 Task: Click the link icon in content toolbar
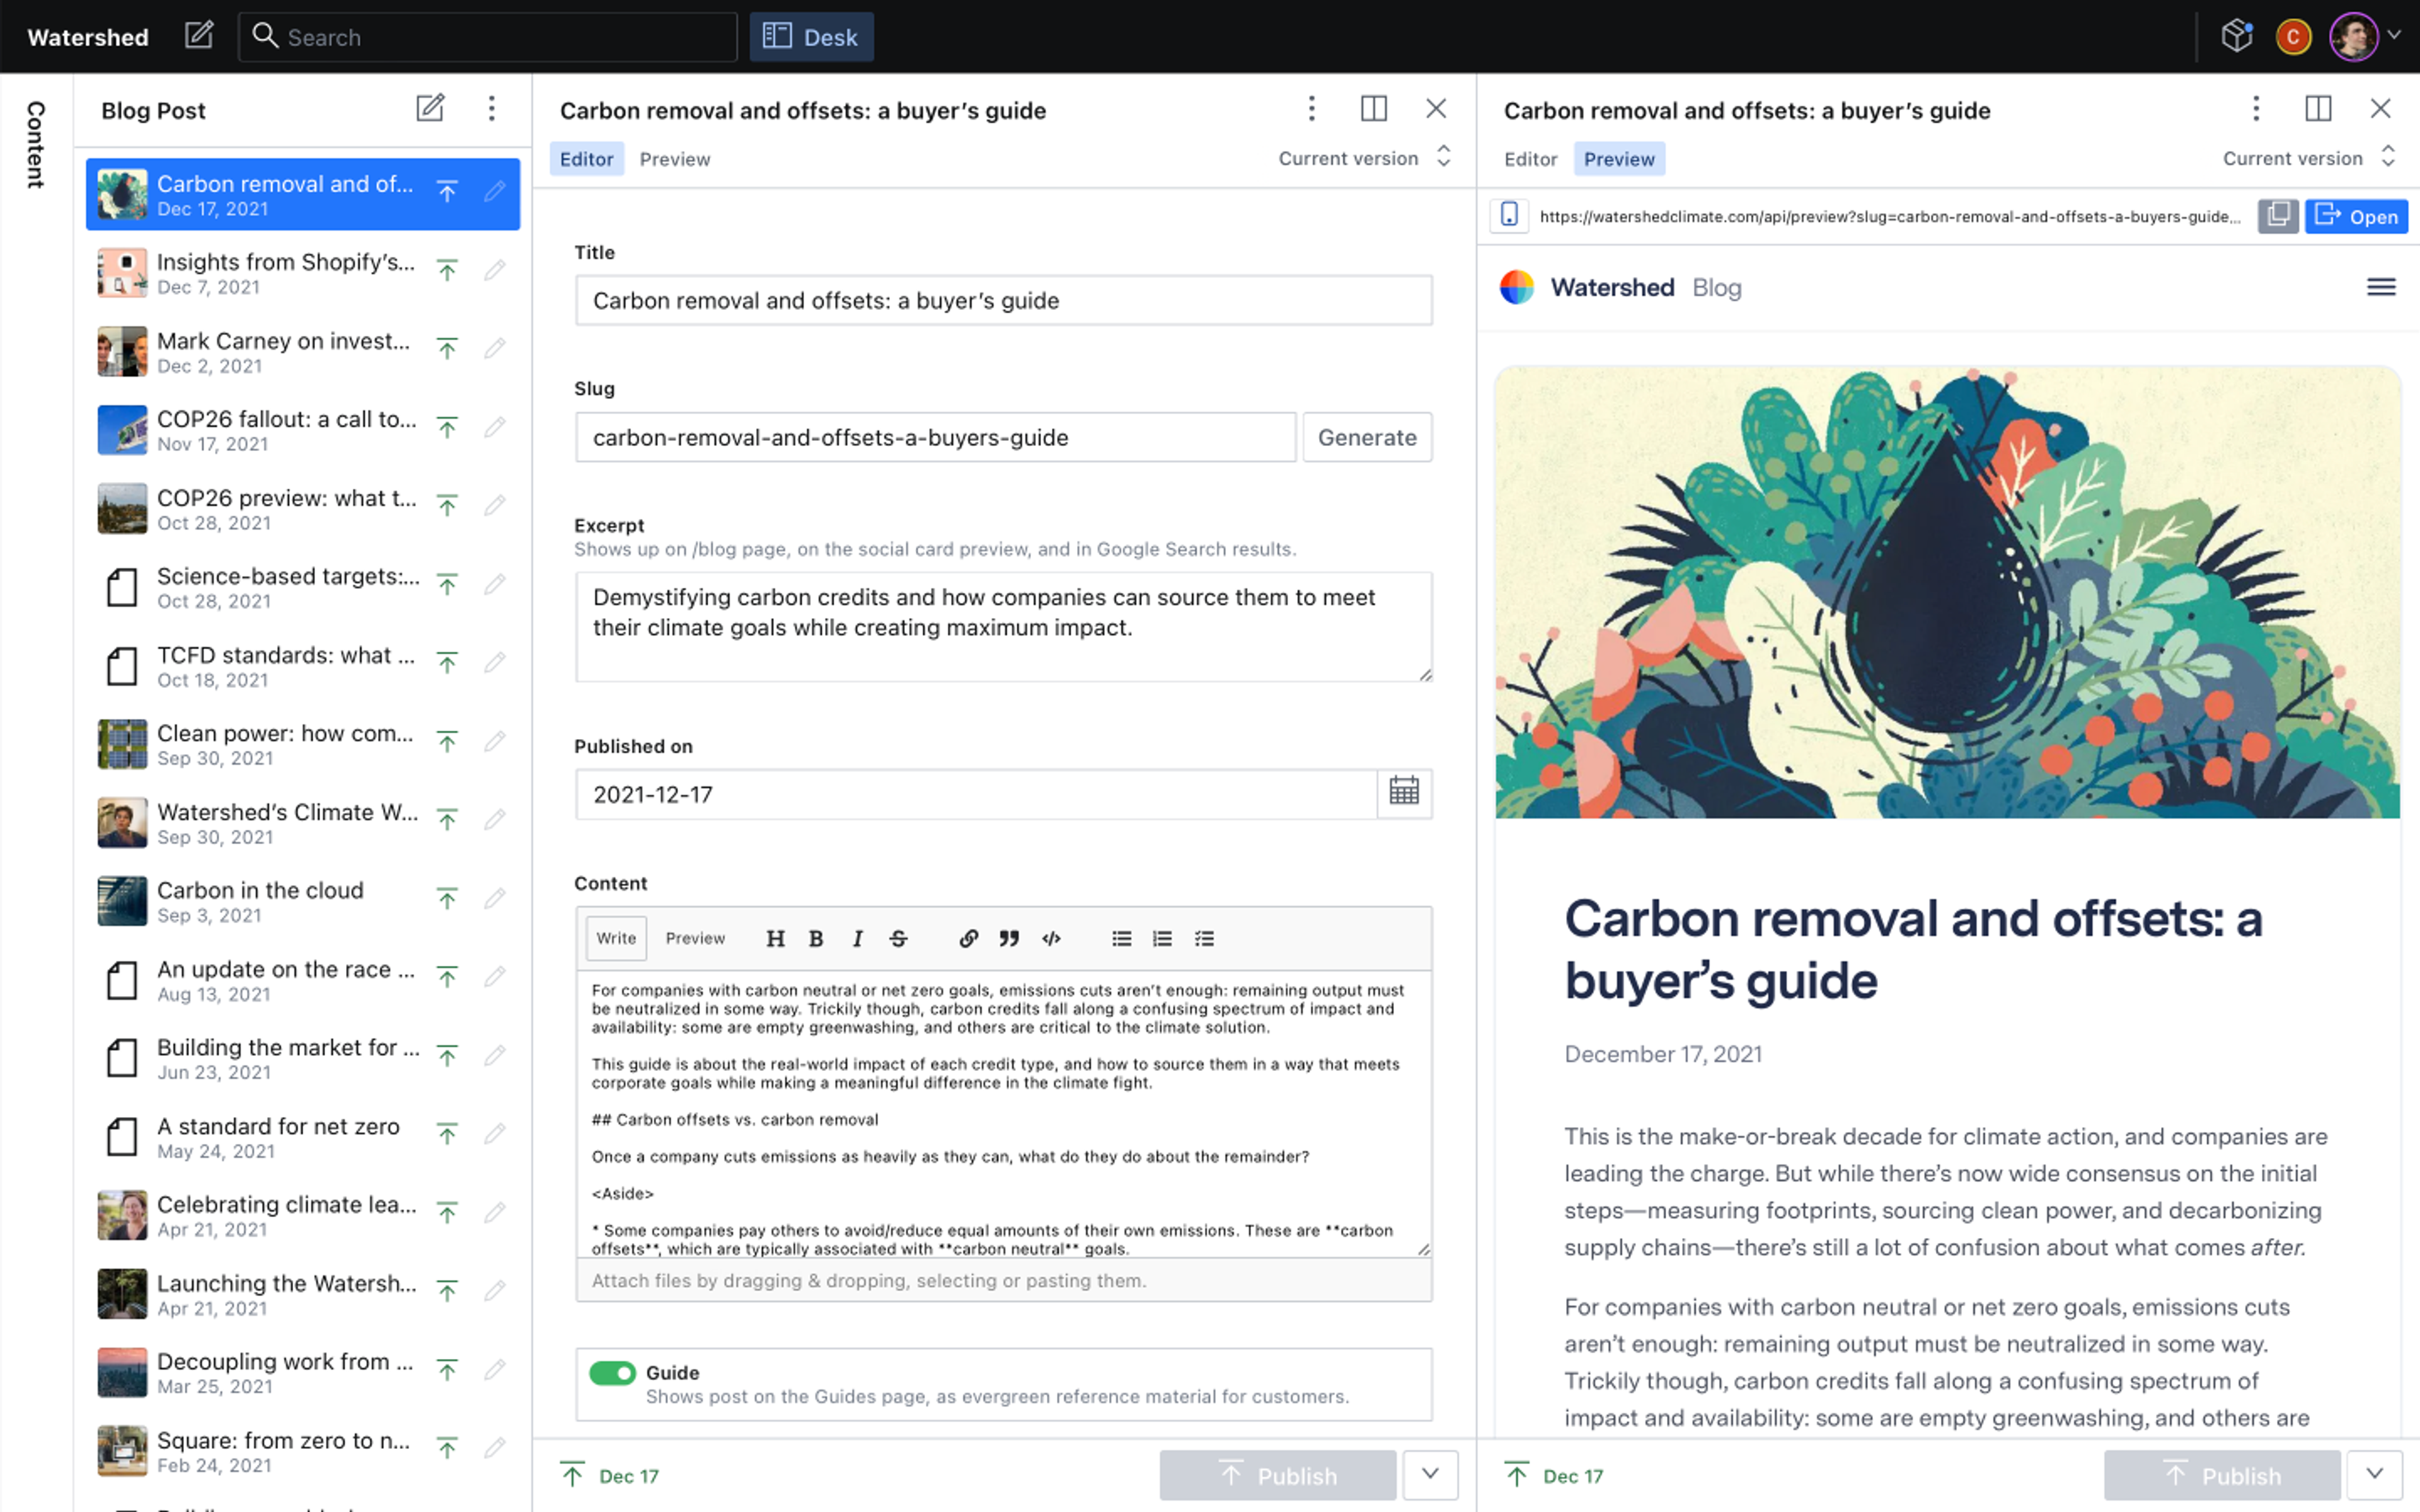(968, 938)
